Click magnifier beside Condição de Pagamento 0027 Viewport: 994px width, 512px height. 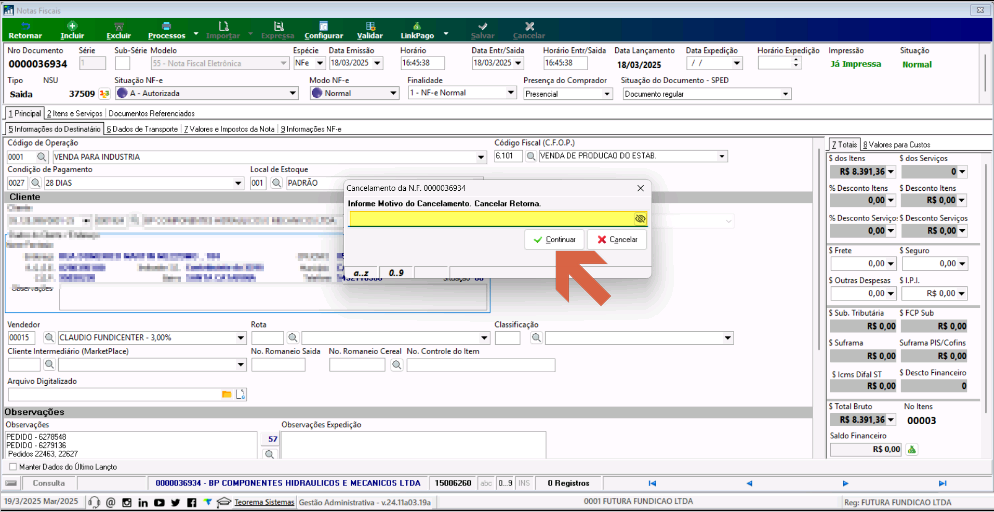pos(36,183)
